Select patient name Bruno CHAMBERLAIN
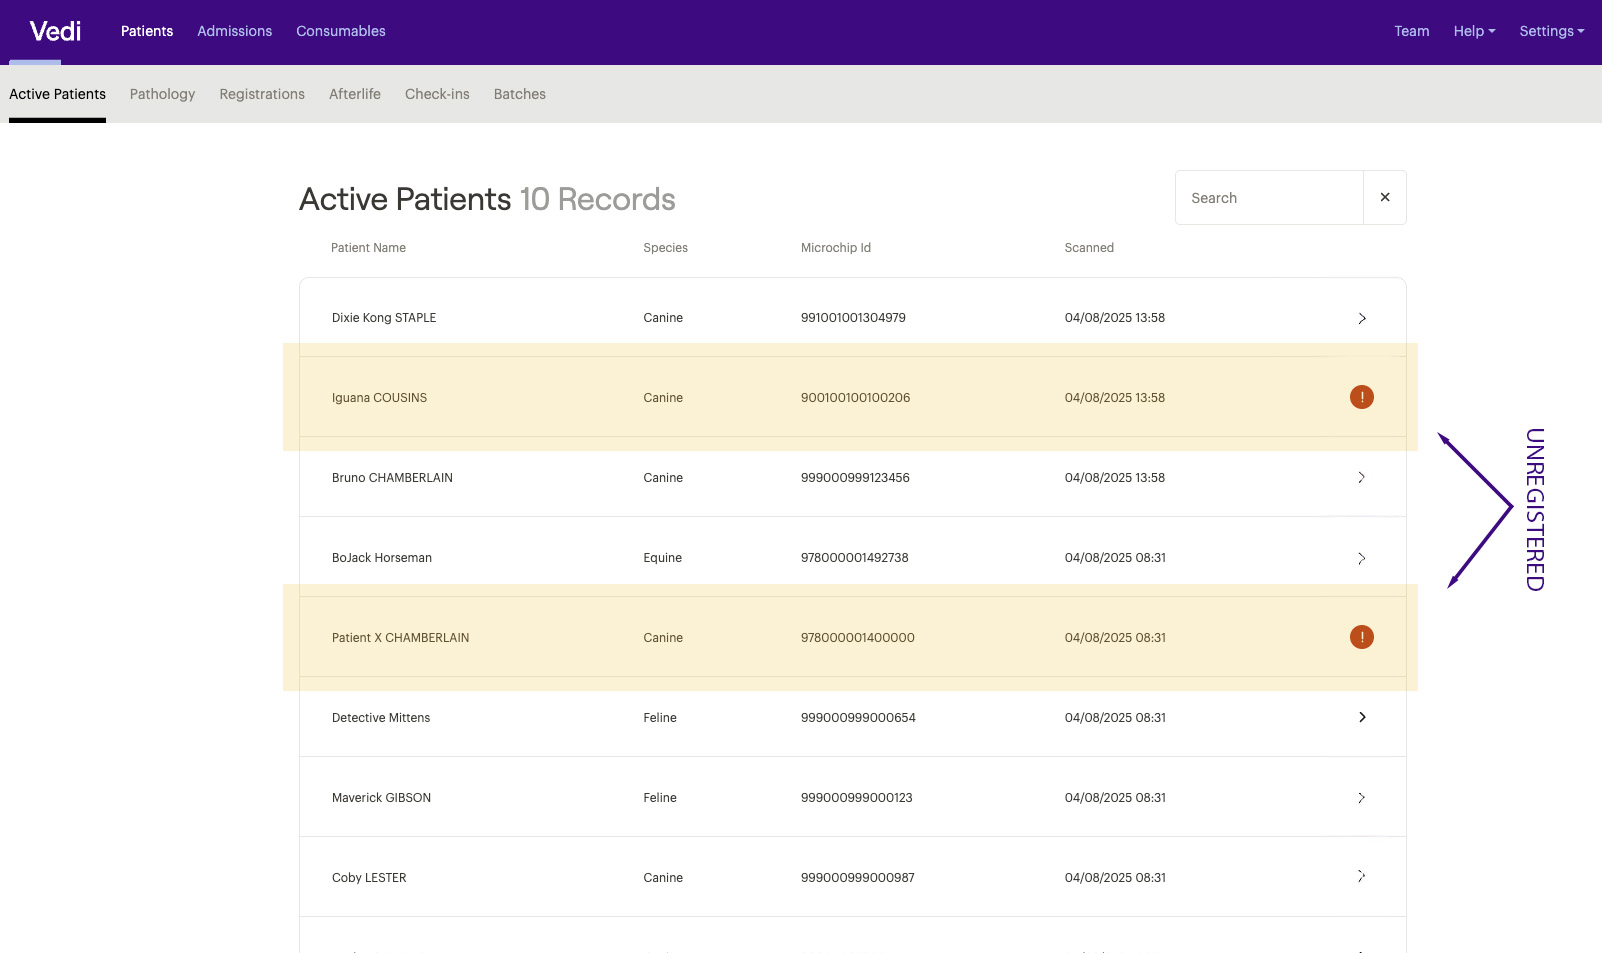 point(392,478)
